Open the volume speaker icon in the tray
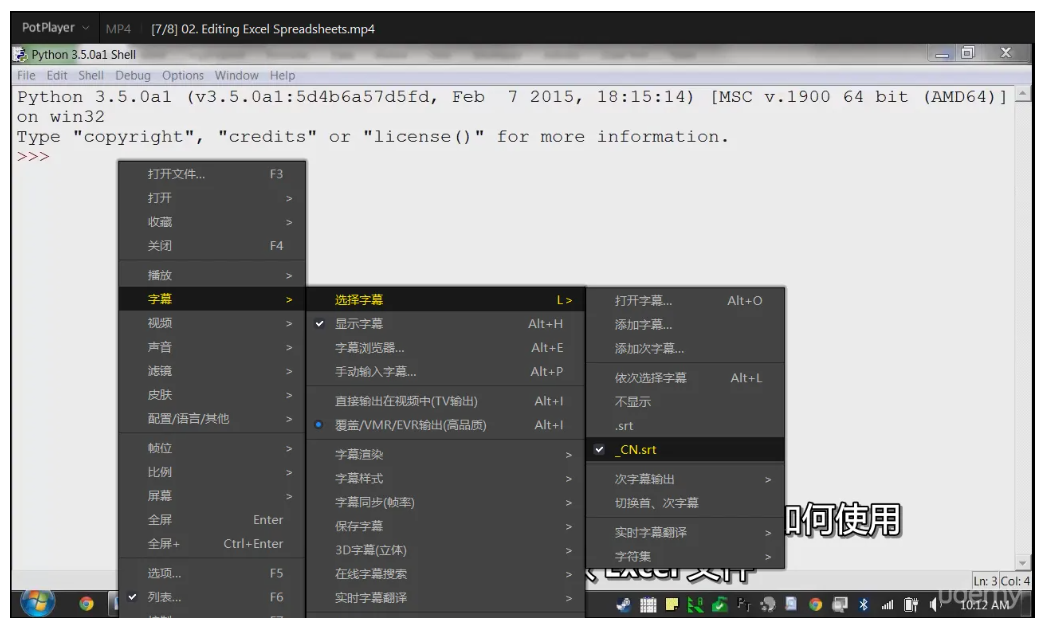This screenshot has width=1050, height=618. 932,605
